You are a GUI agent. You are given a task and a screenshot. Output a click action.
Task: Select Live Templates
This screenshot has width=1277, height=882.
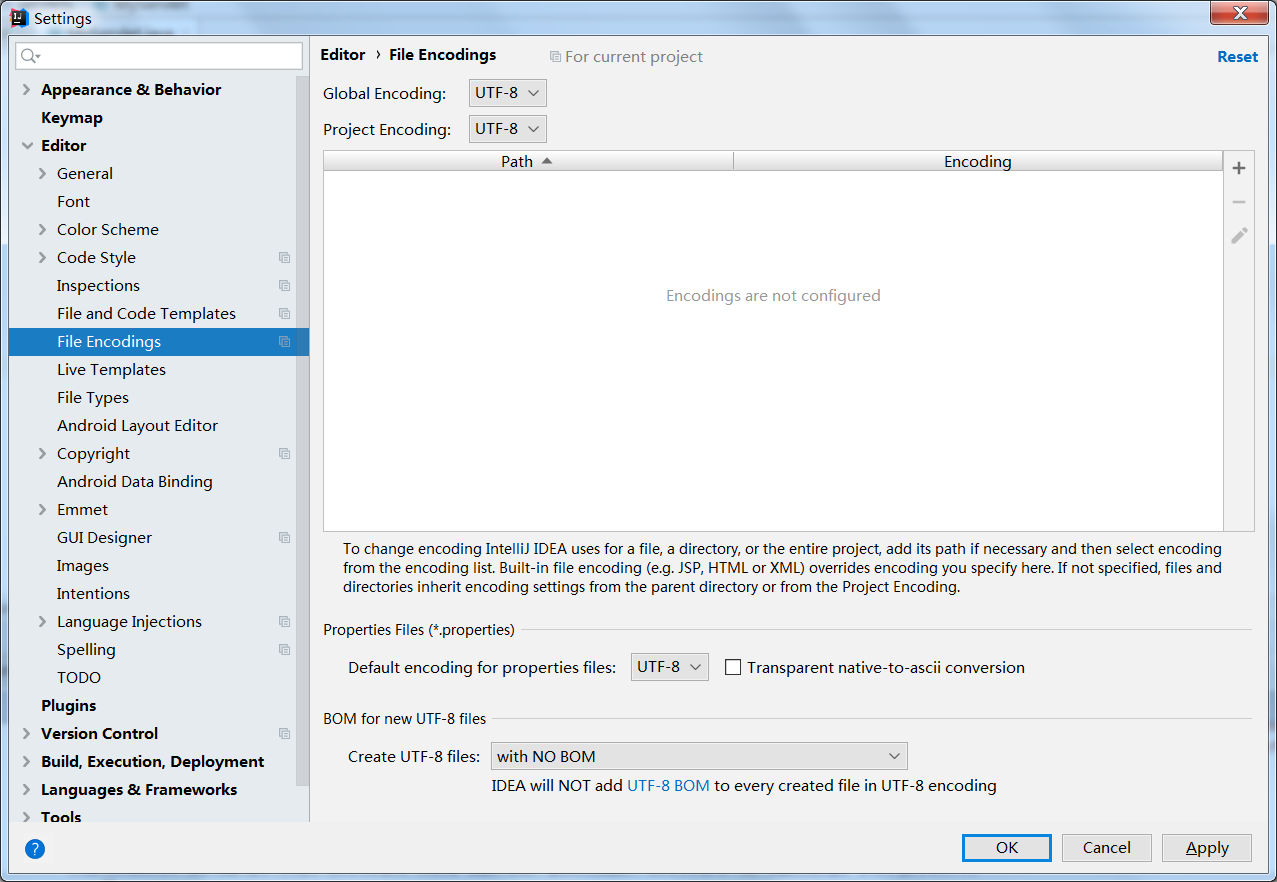click(111, 370)
